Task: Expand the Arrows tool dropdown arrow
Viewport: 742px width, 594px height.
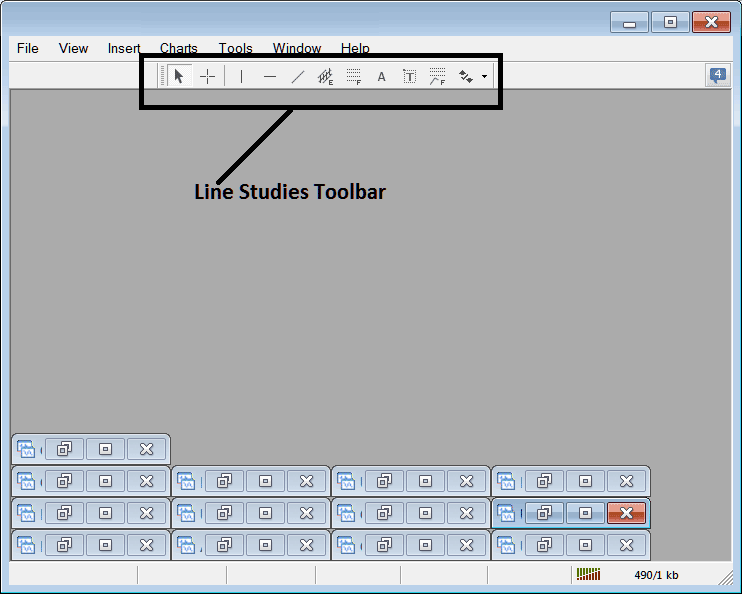Action: coord(484,76)
